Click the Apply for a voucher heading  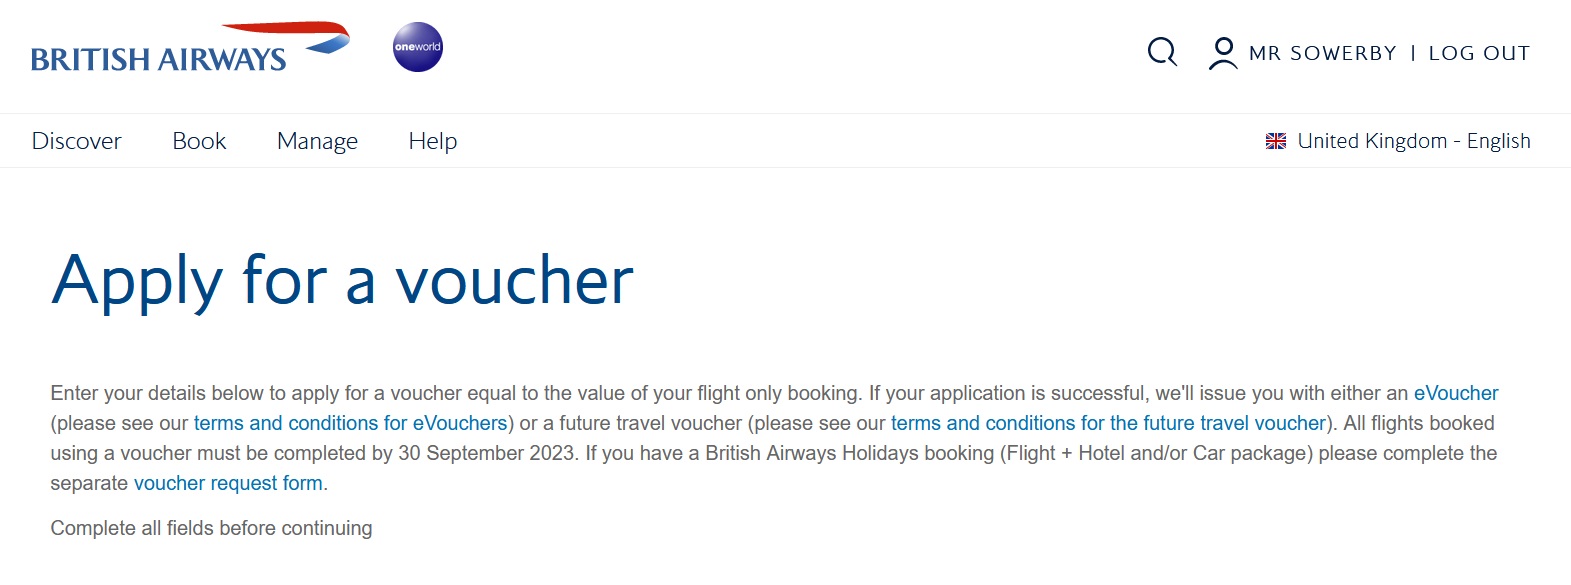[x=342, y=280]
